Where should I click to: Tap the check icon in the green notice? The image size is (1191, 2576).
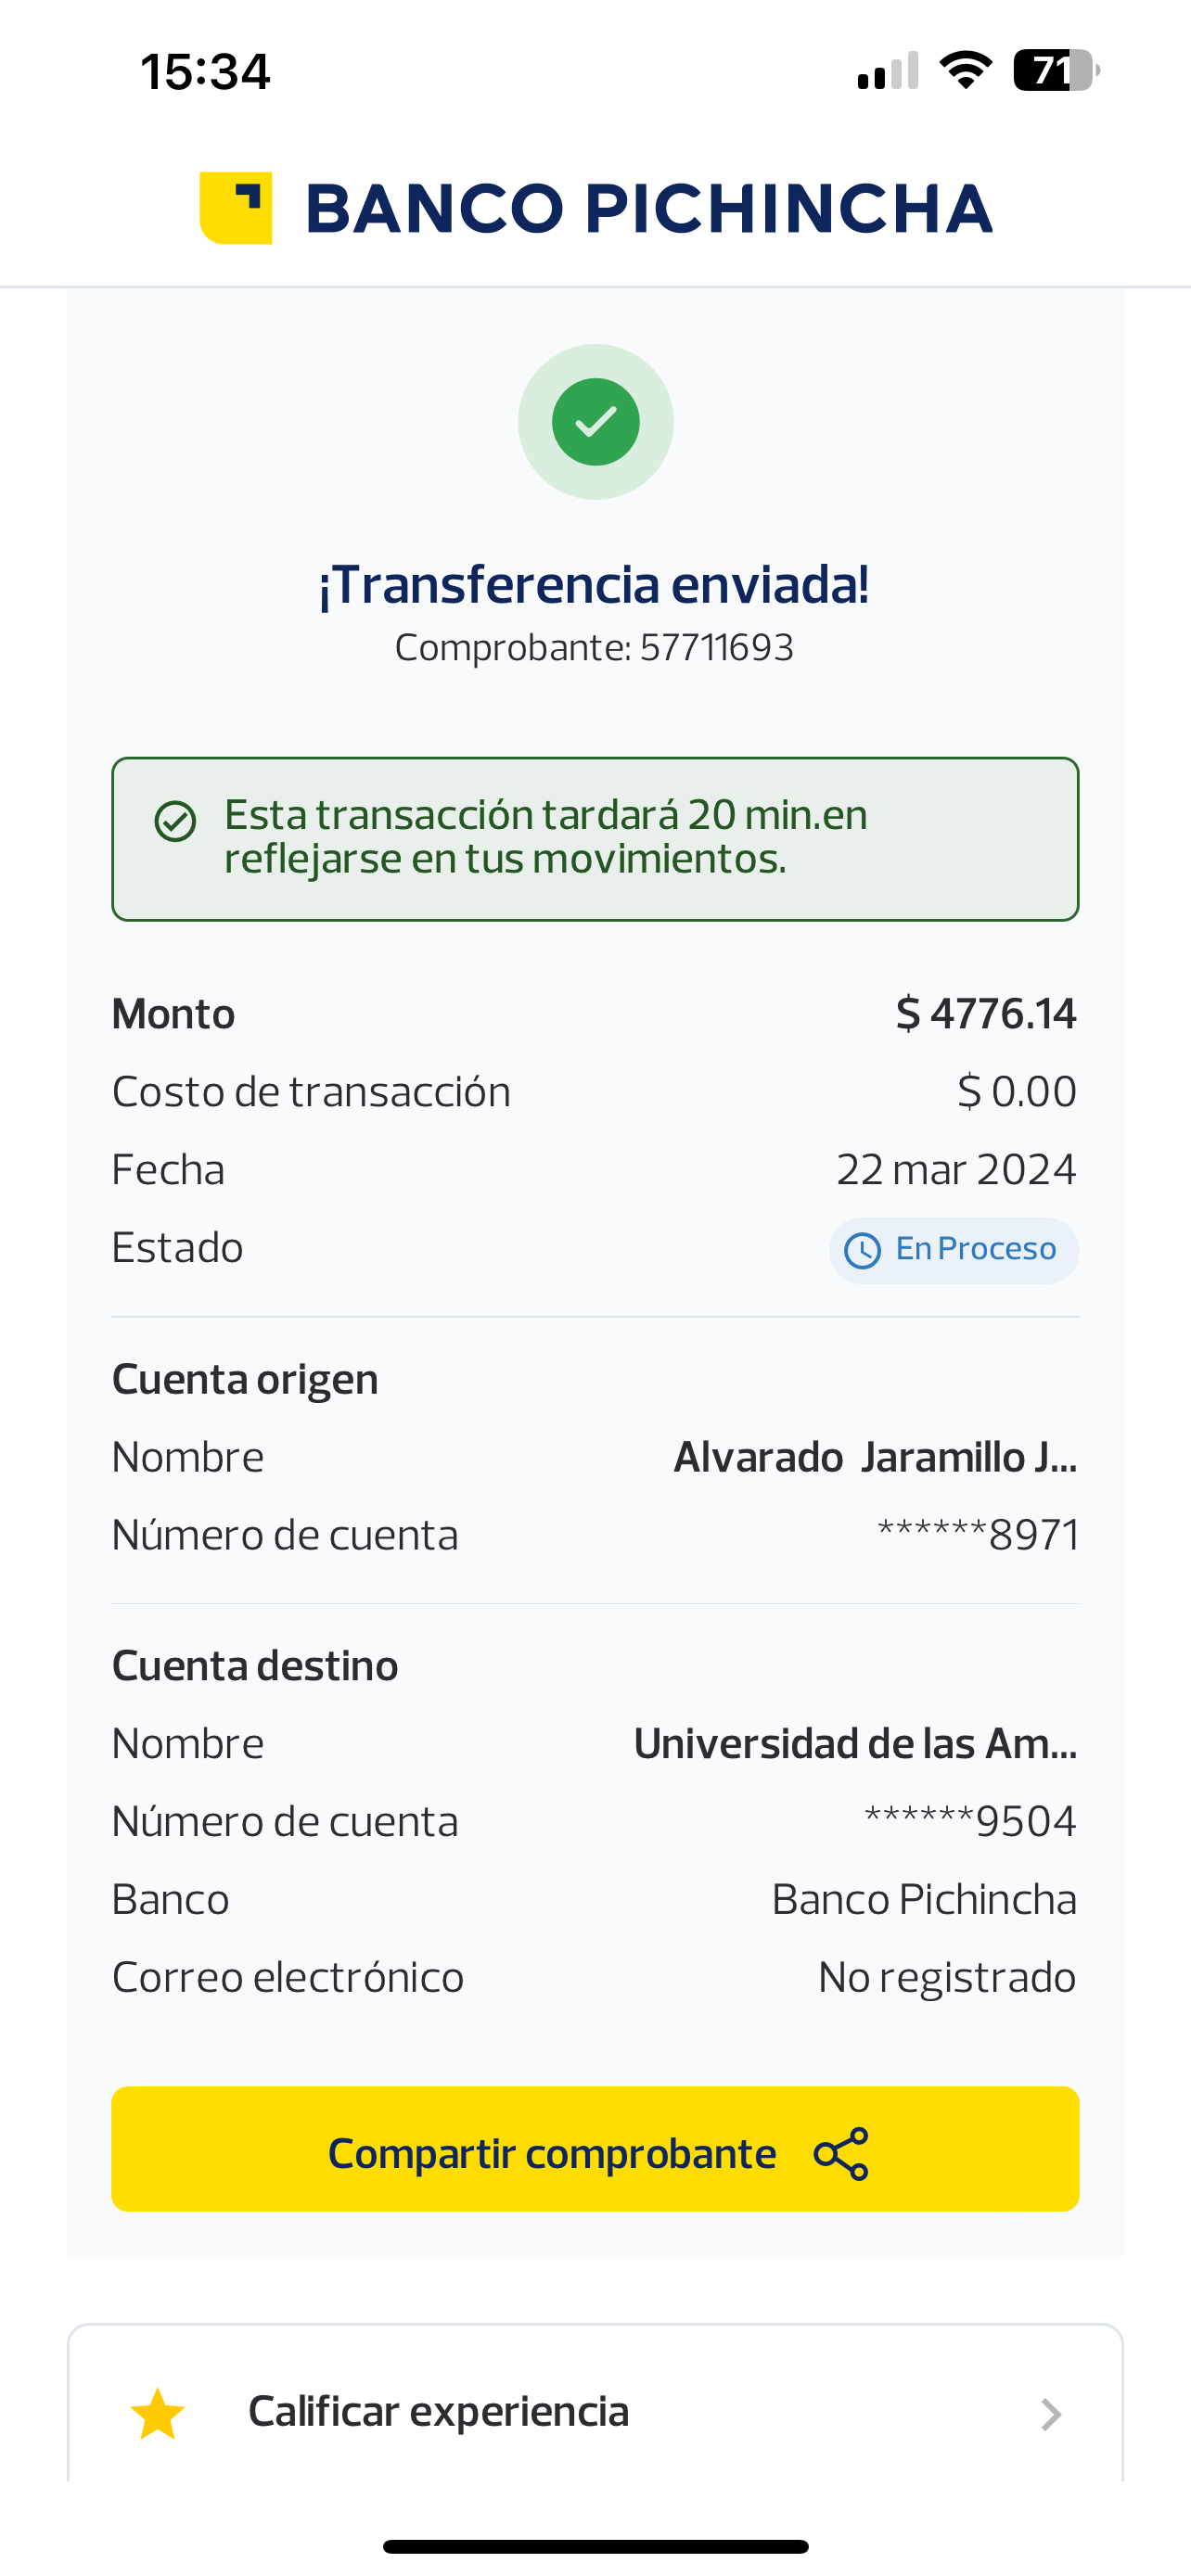pos(175,822)
